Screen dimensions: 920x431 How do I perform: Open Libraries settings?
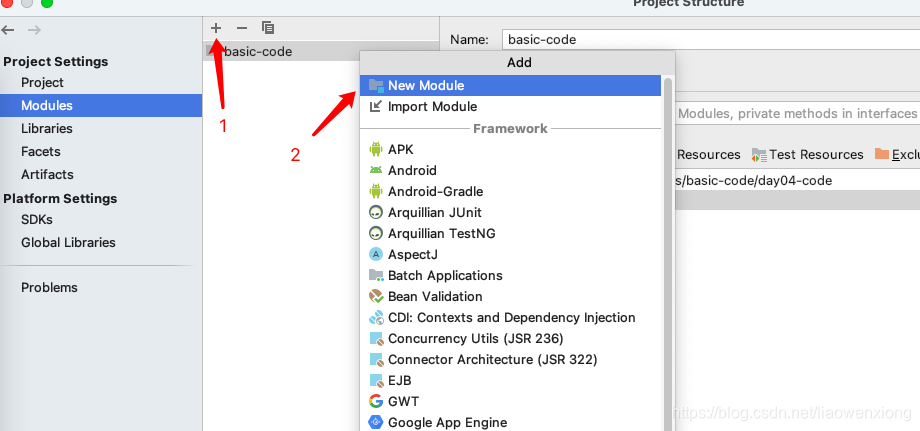[47, 128]
